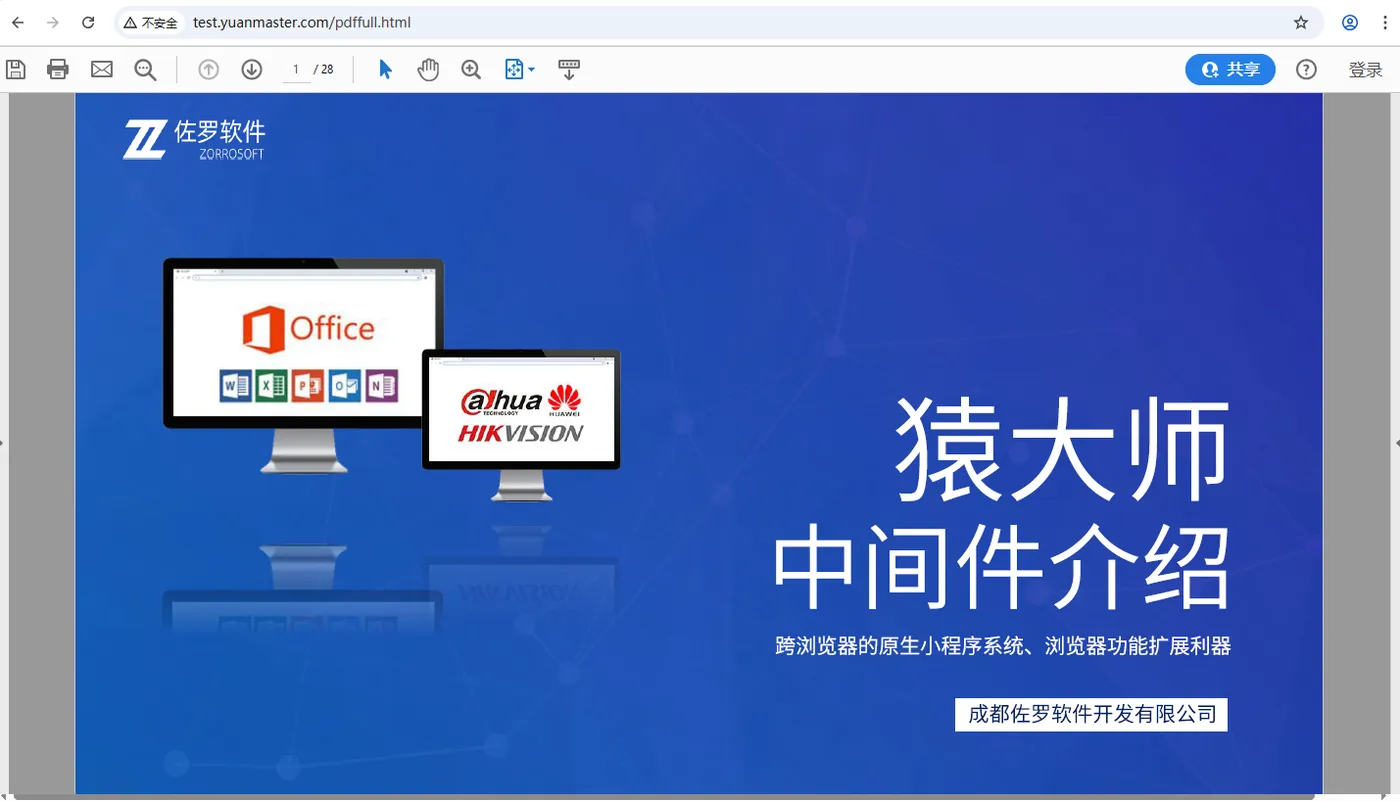This screenshot has height=802, width=1400.
Task: Open the Chrome three-dot menu
Action: [1387, 22]
